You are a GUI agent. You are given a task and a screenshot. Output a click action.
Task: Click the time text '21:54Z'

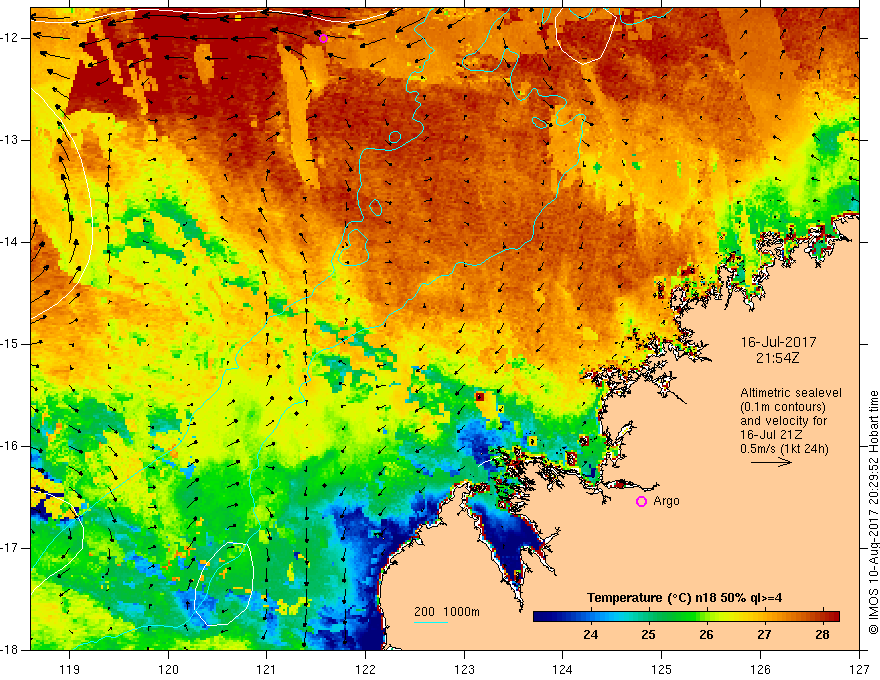(777, 358)
